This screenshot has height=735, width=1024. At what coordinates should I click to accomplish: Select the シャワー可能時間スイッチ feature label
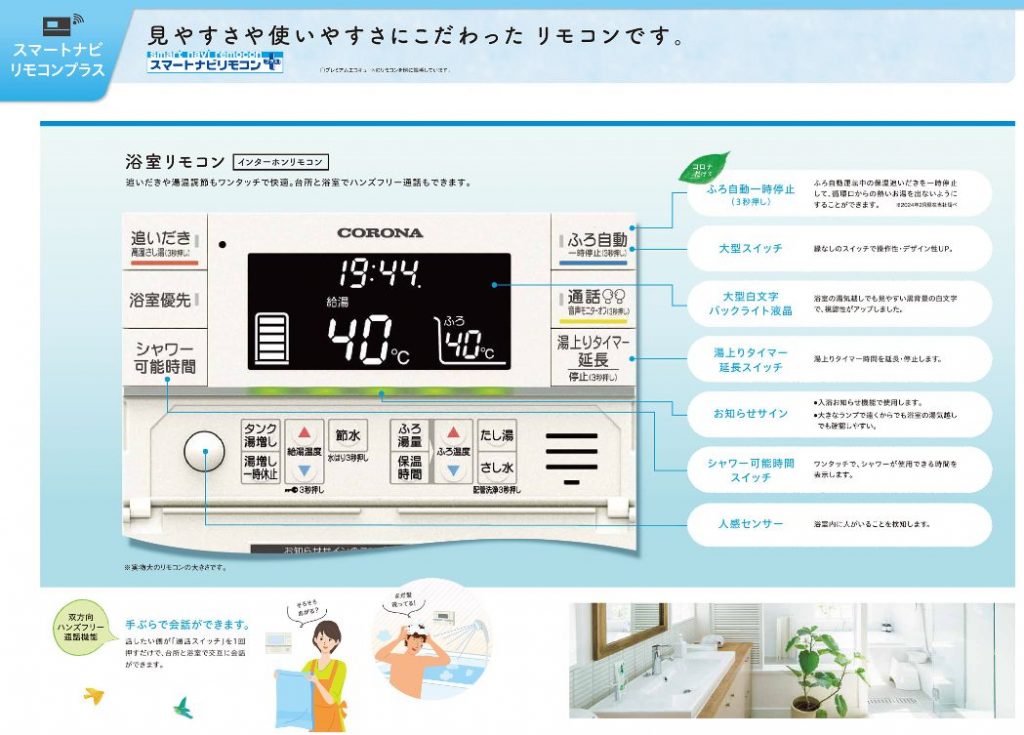click(x=750, y=470)
